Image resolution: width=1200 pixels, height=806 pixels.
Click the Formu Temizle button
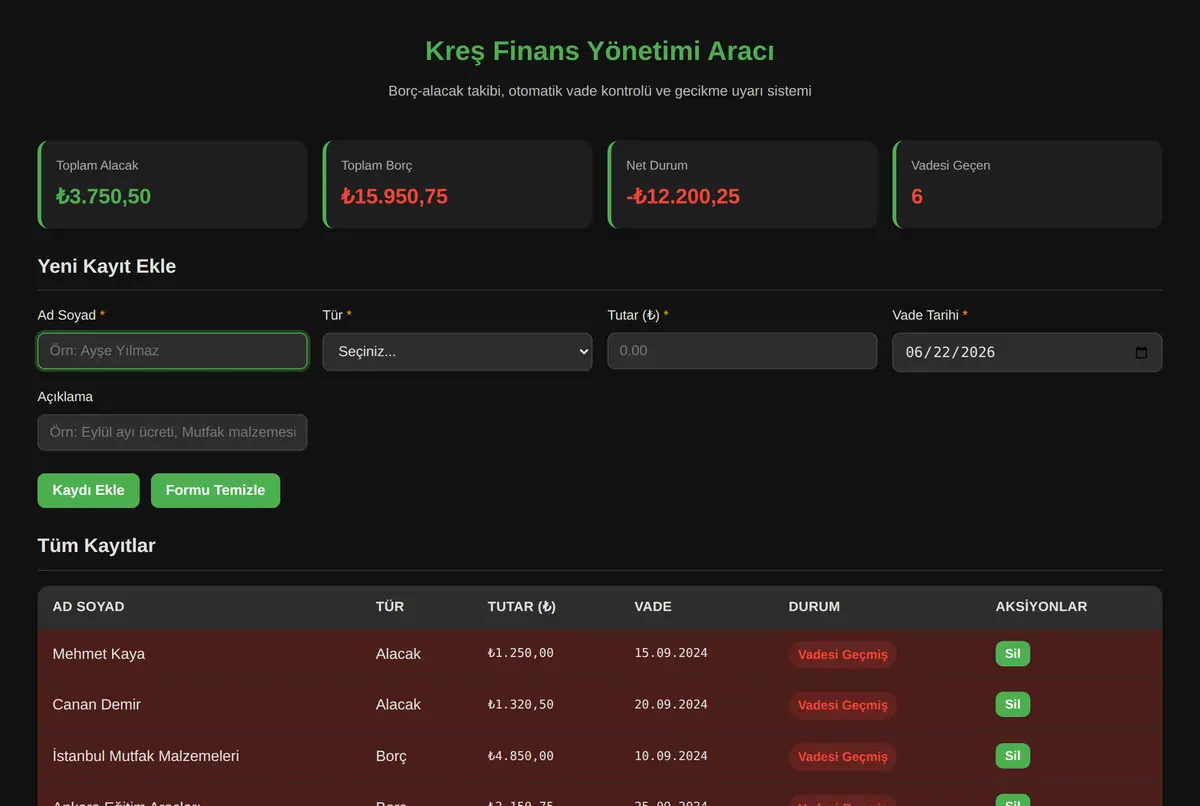coord(215,490)
